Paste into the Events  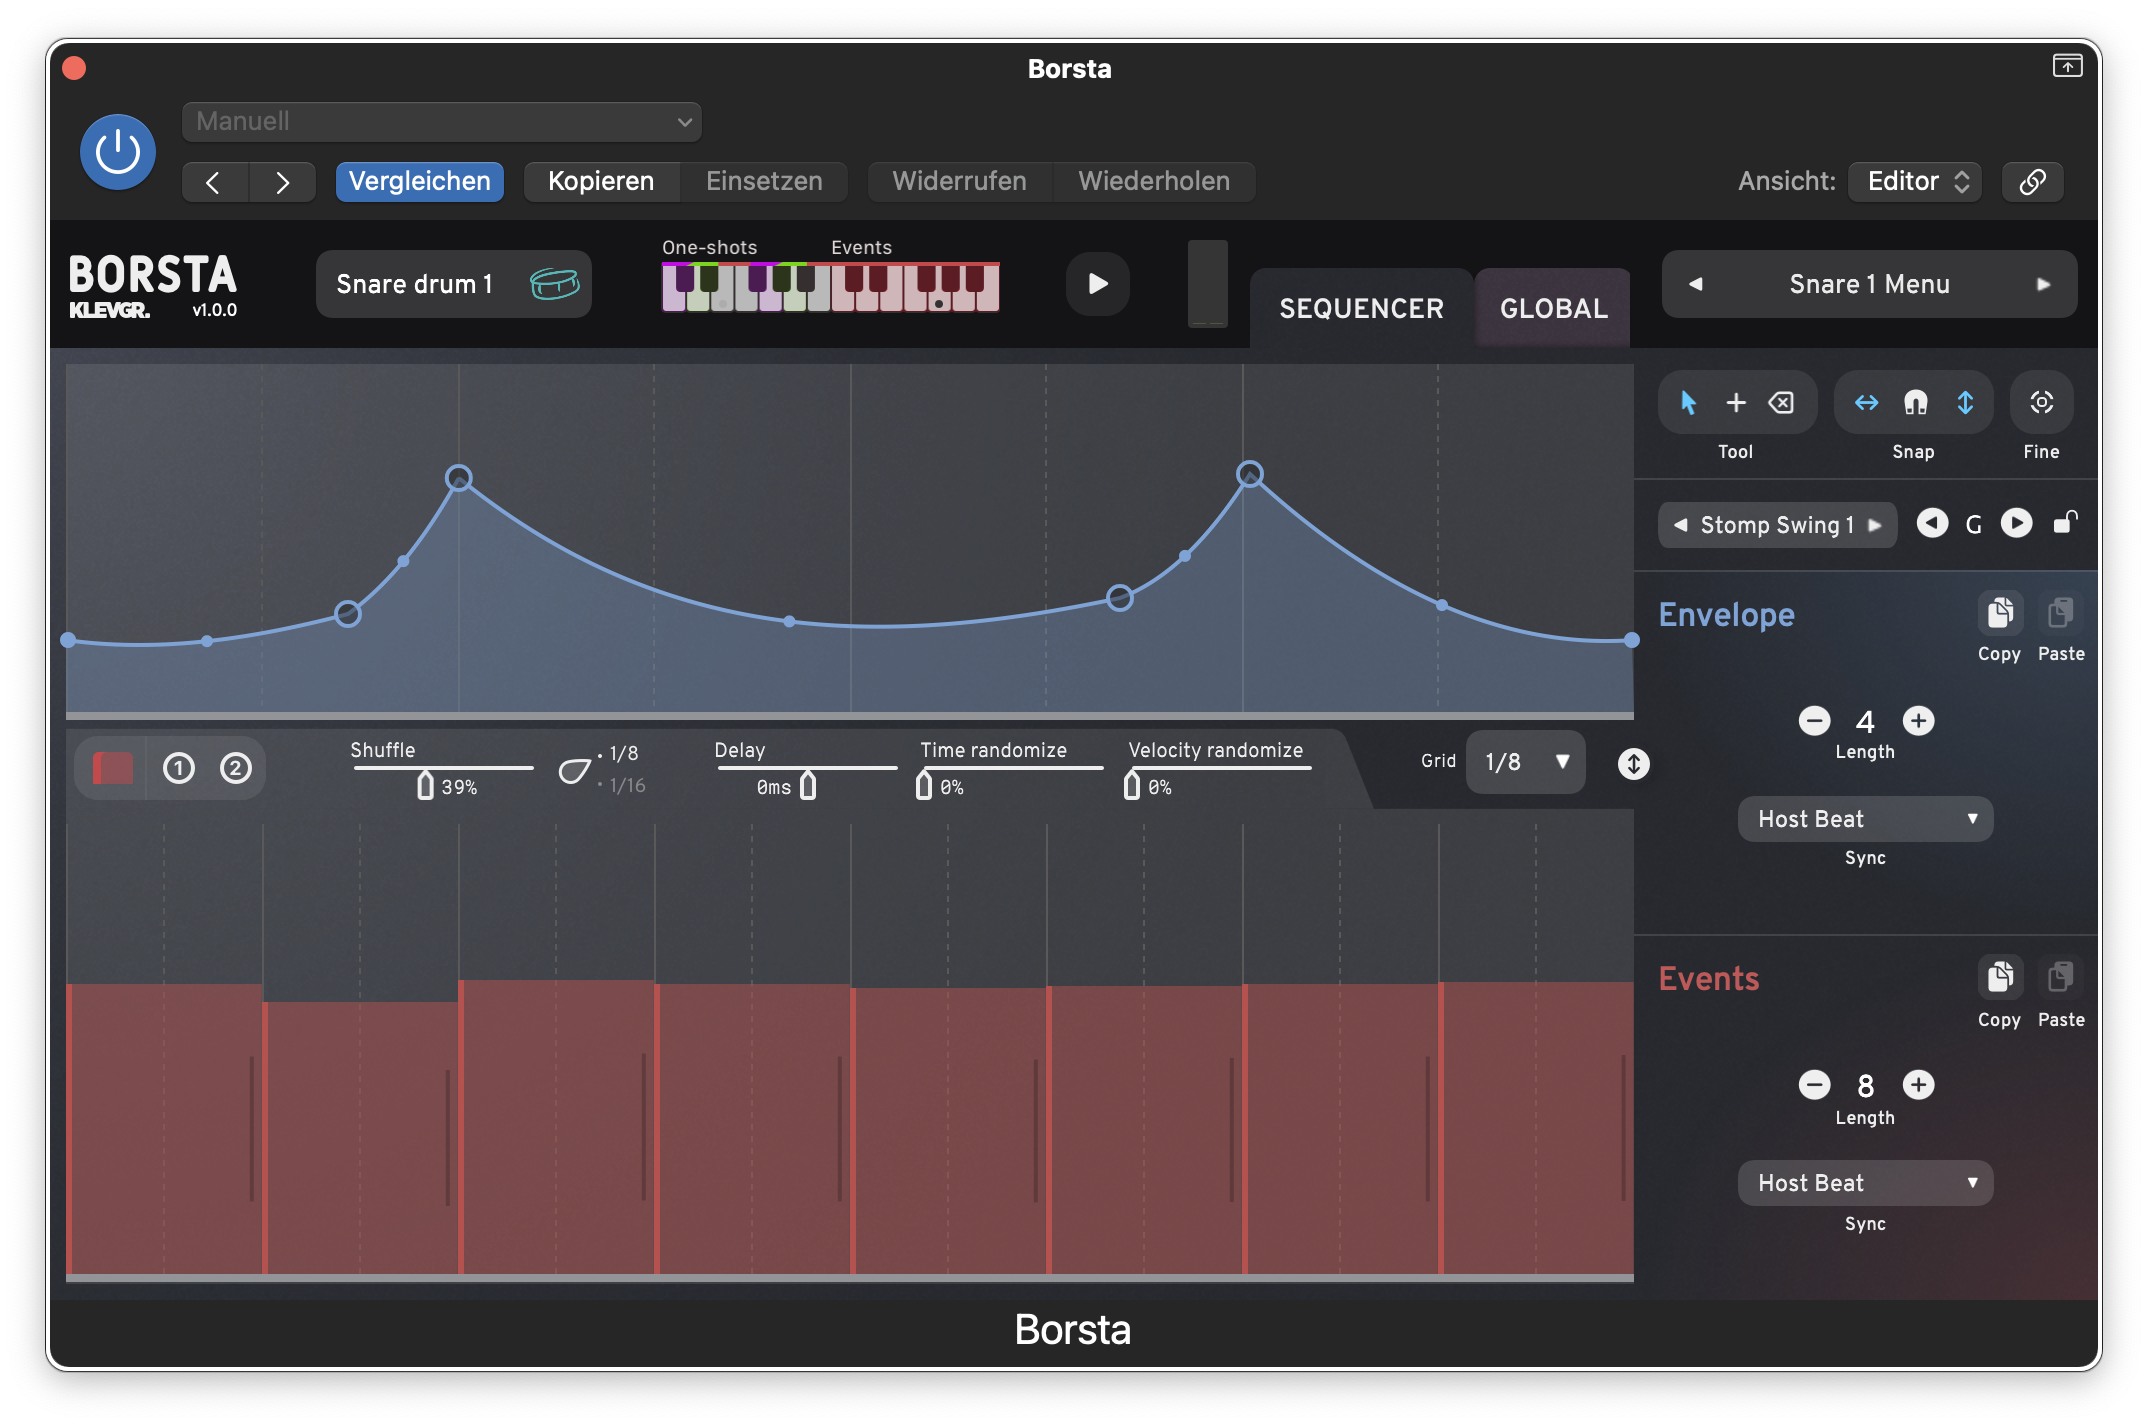pyautogui.click(x=2060, y=977)
